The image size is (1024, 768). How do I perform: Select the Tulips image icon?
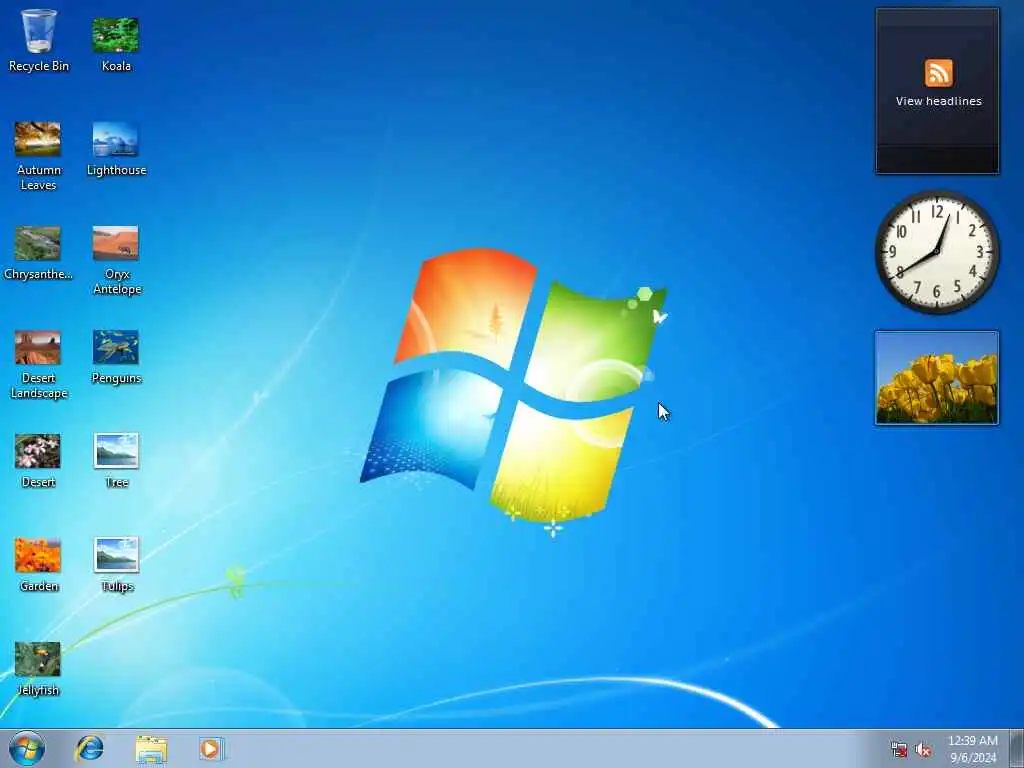(116, 564)
